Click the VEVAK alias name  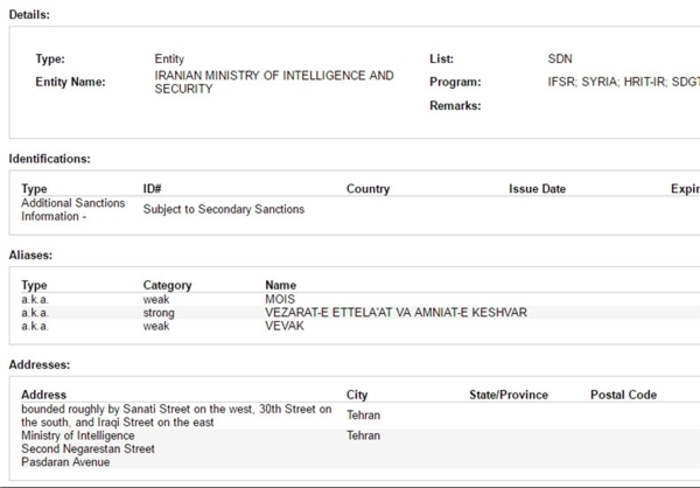click(x=284, y=325)
